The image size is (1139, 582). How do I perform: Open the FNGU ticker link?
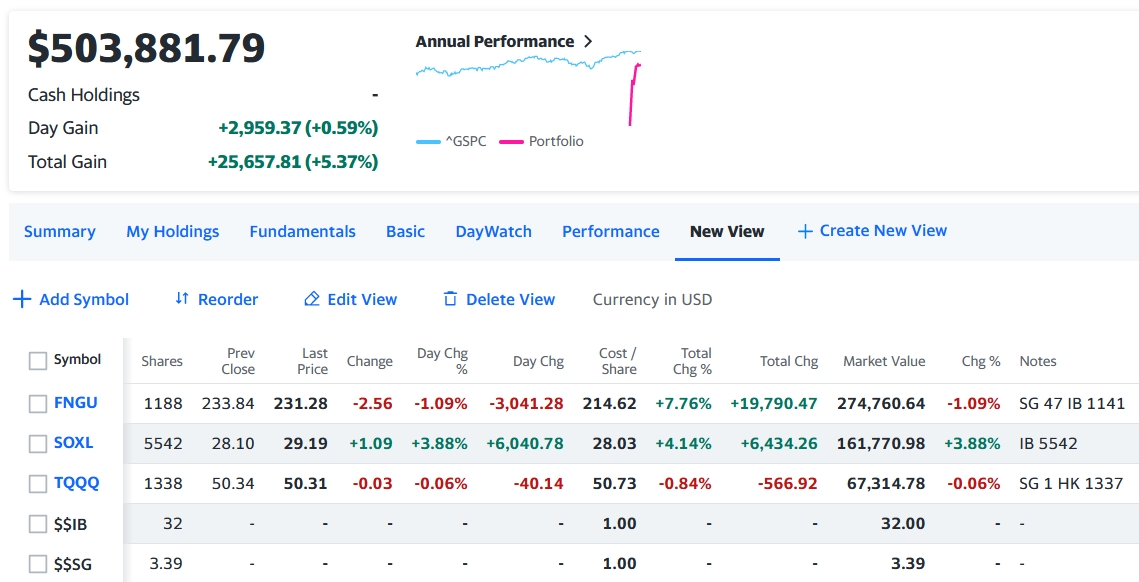pos(76,403)
